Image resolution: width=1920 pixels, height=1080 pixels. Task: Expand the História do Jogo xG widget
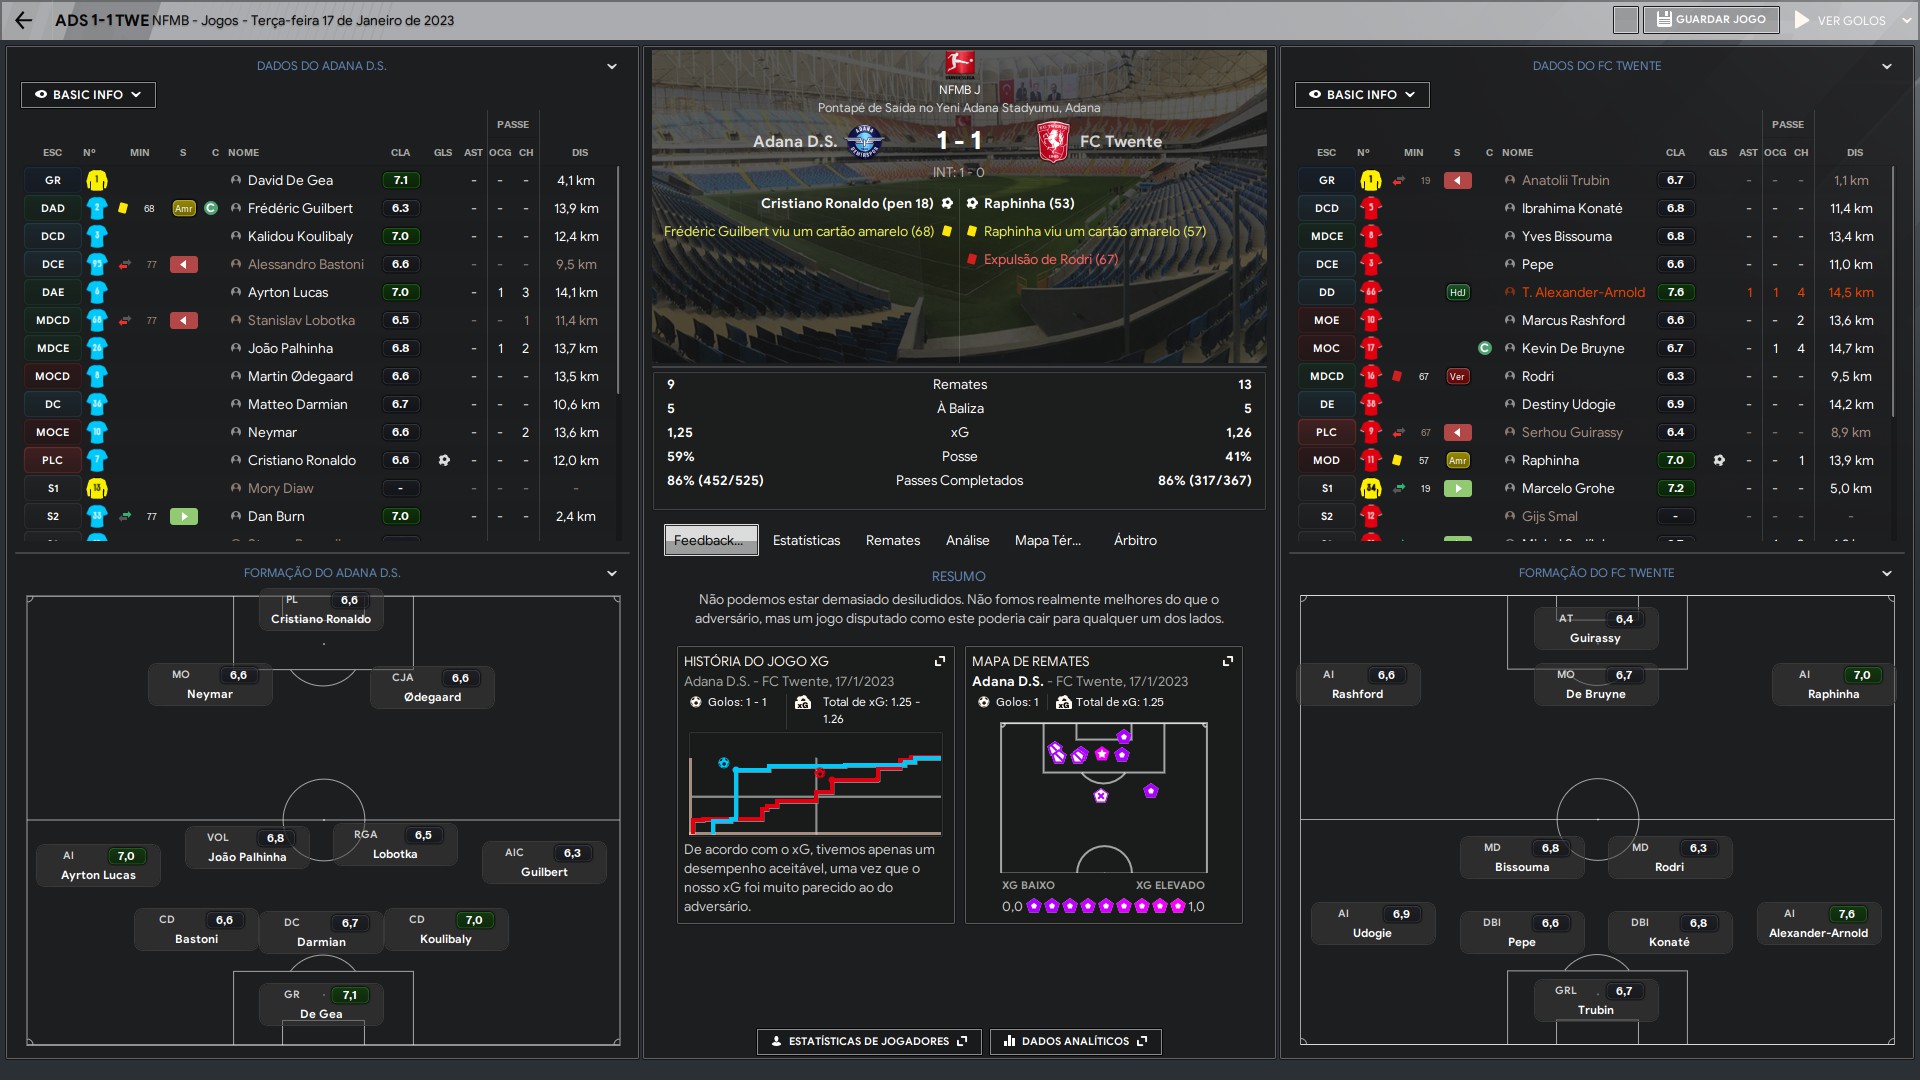coord(940,661)
